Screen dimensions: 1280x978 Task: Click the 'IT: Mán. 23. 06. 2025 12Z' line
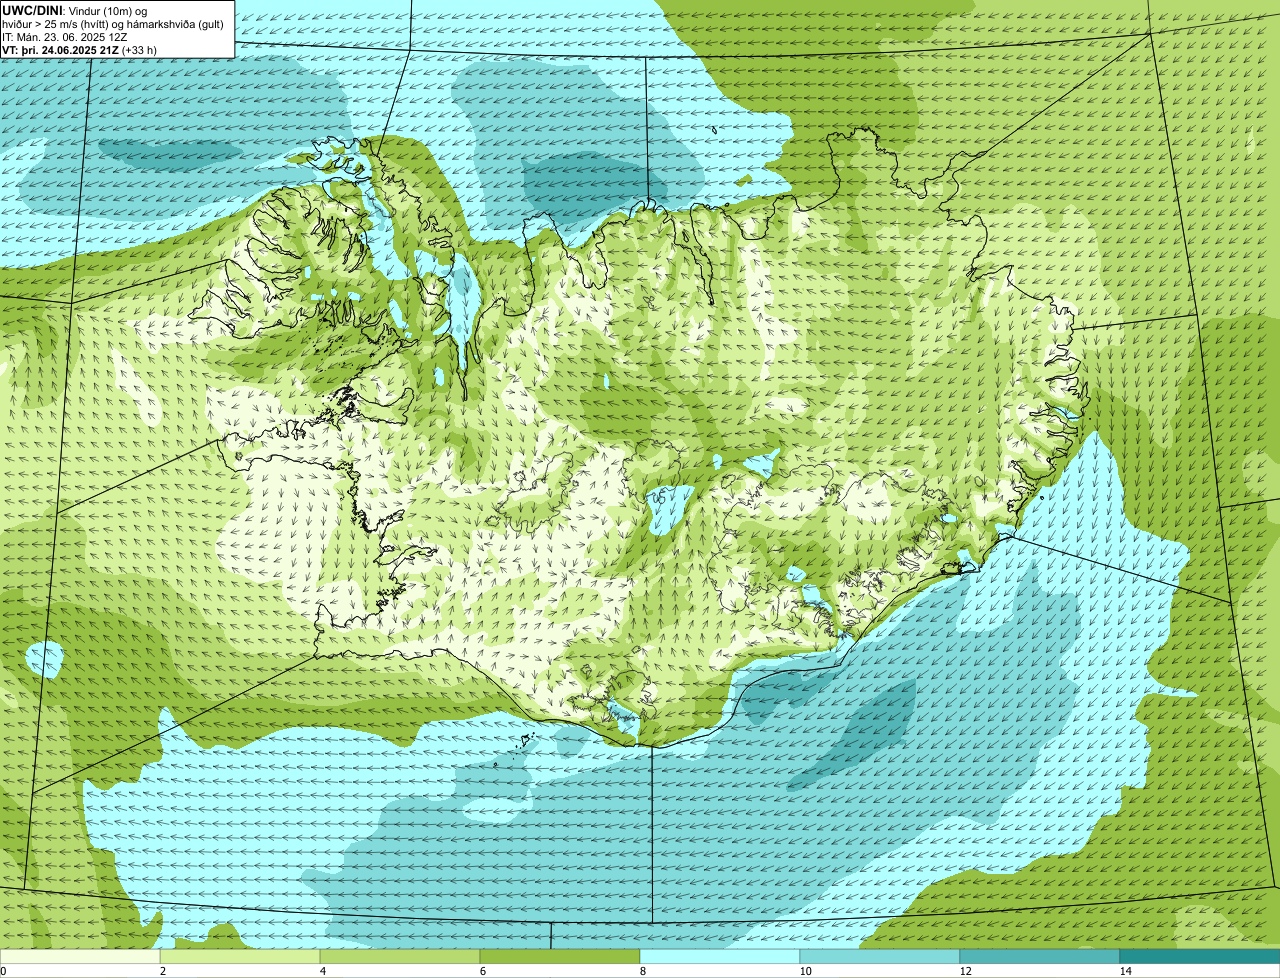tap(64, 36)
